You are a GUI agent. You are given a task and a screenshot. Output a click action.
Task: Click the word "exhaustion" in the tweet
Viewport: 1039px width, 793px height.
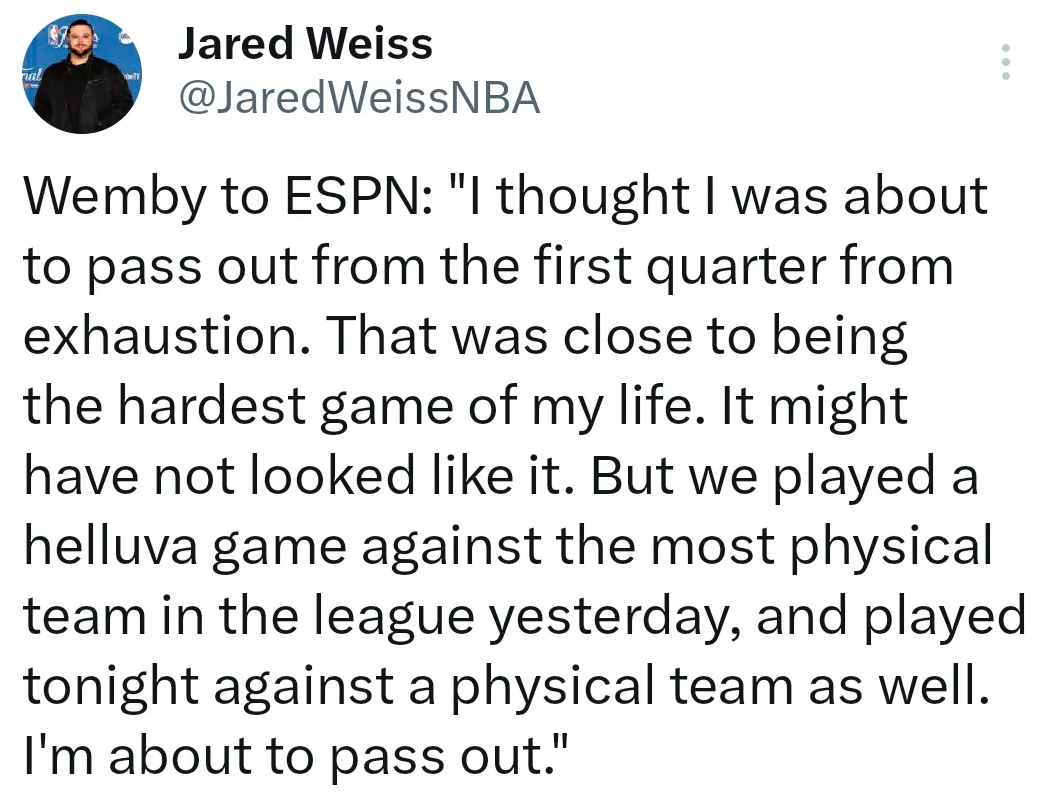tap(161, 337)
